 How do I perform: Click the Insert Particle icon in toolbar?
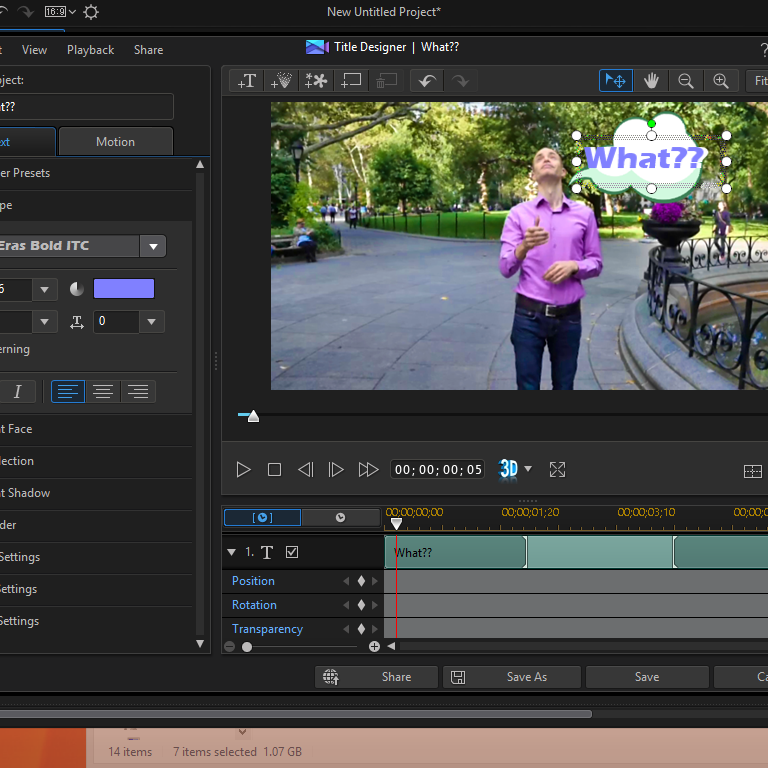coord(282,81)
